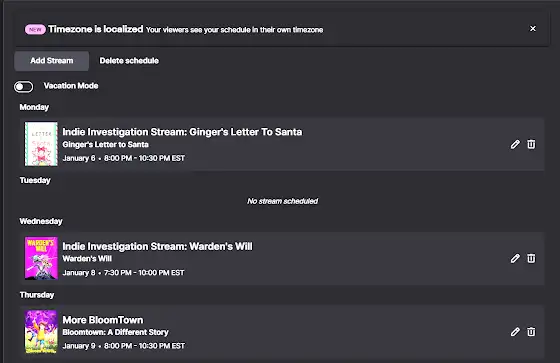Click the No stream scheduled Tuesday row
The width and height of the screenshot is (560, 363).
(282, 201)
